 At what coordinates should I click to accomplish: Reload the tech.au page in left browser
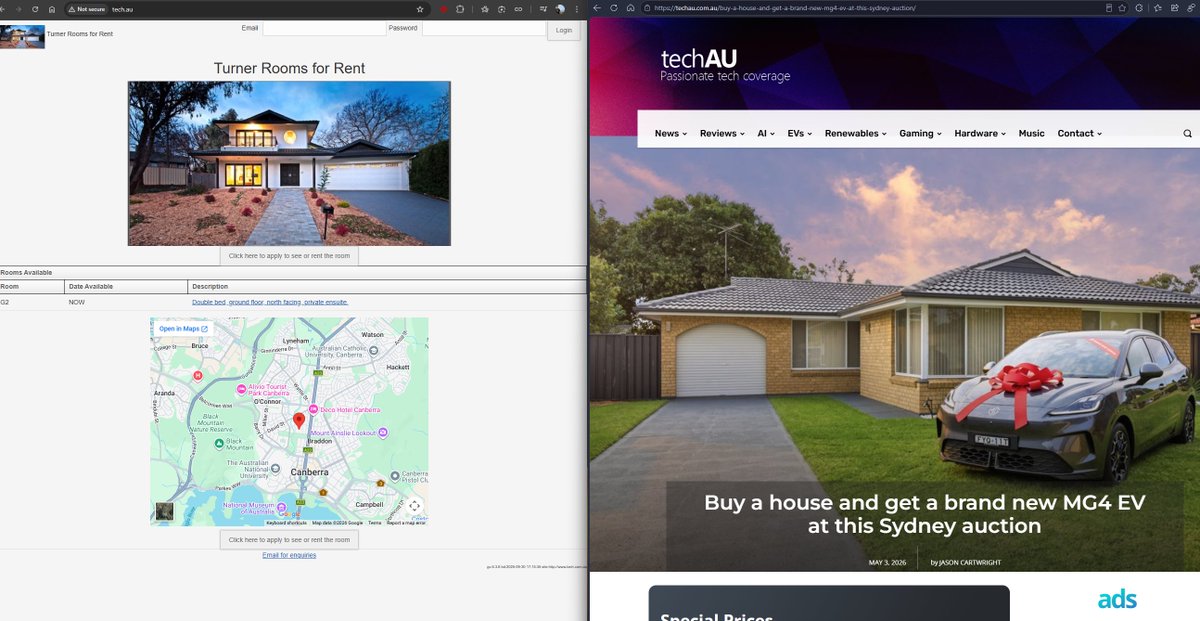[x=34, y=8]
